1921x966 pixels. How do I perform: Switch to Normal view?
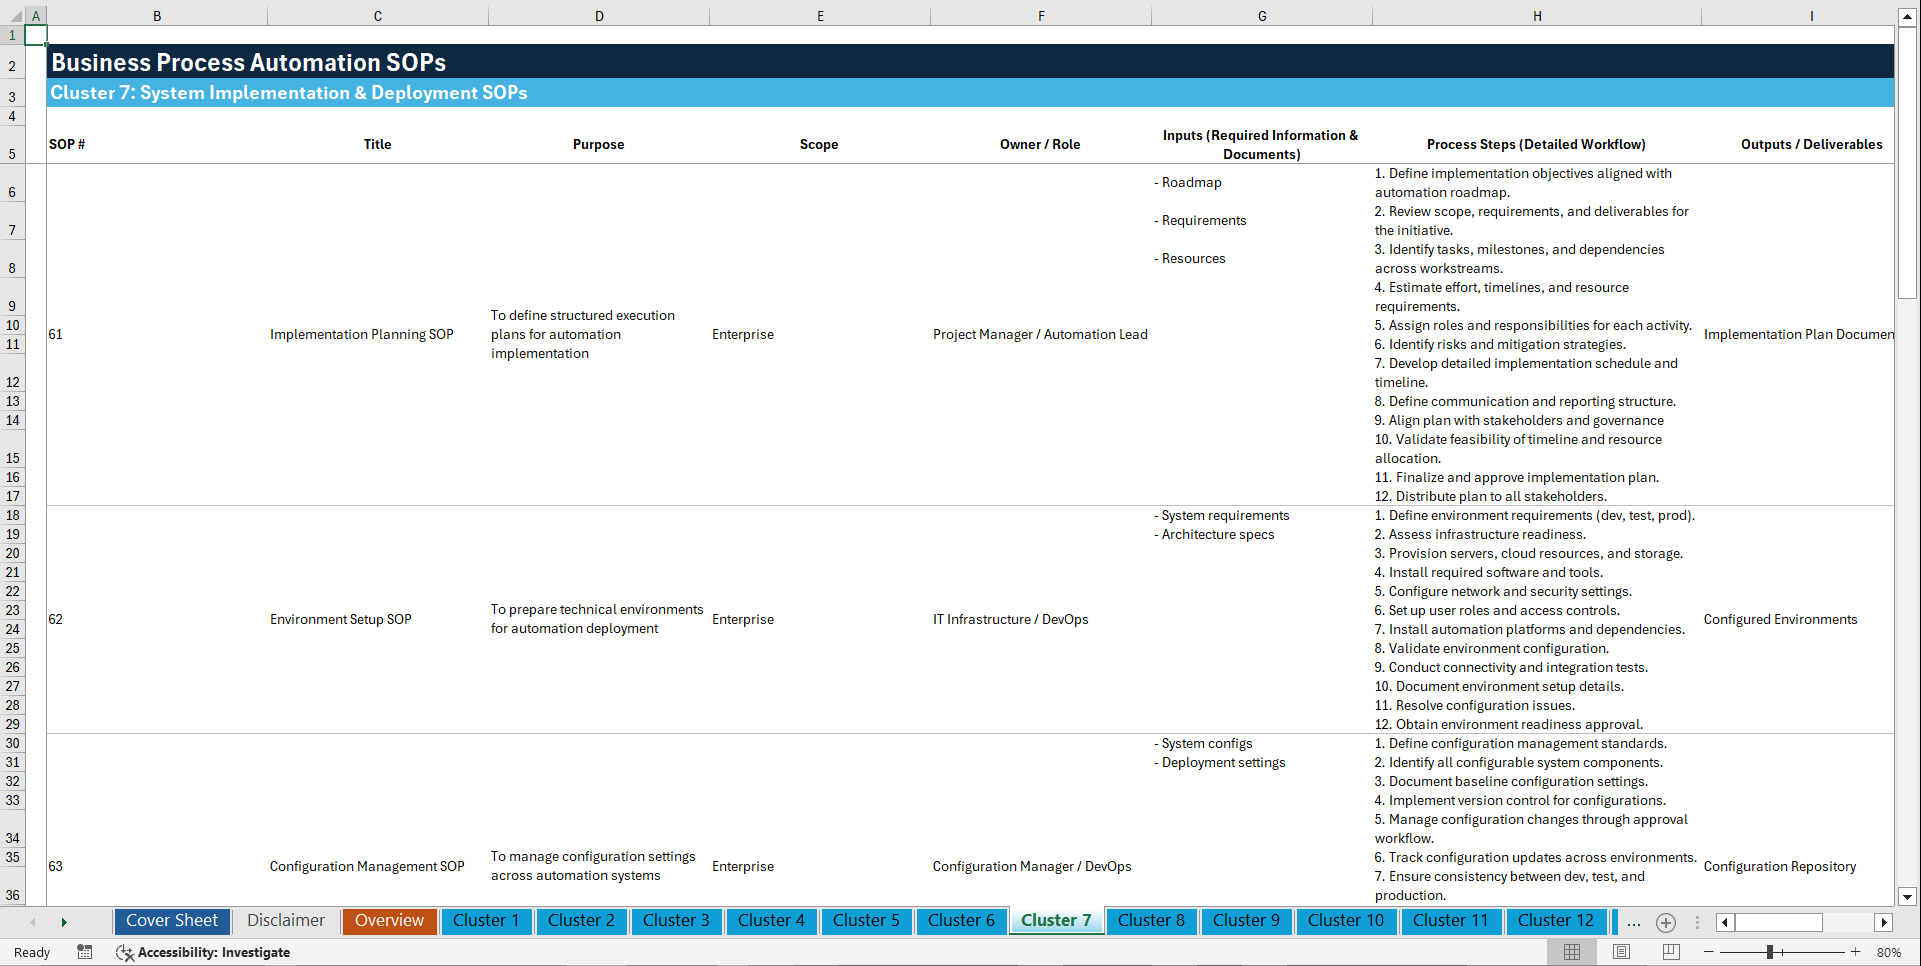coord(1572,952)
